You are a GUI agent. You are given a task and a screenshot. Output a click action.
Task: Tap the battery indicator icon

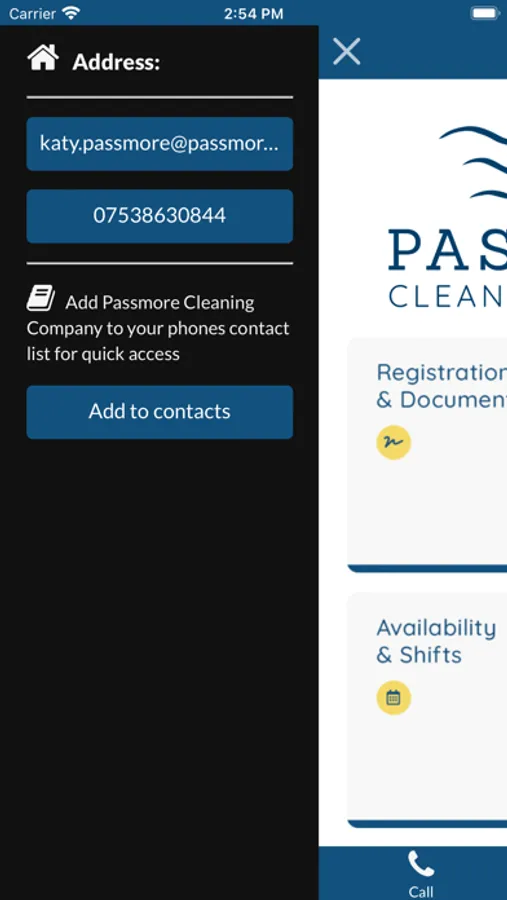pos(486,13)
